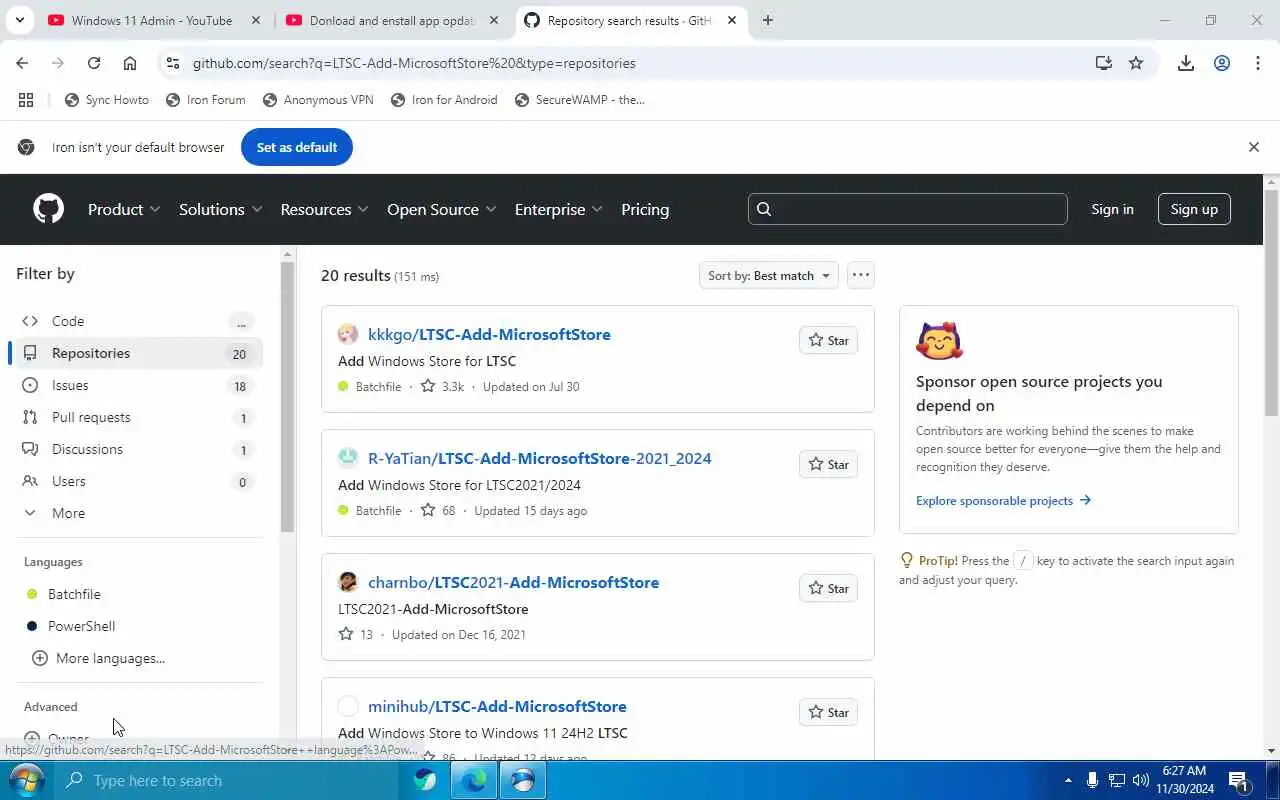Viewport: 1280px width, 800px height.
Task: Open Sync Howto bookmark
Action: coord(107,100)
